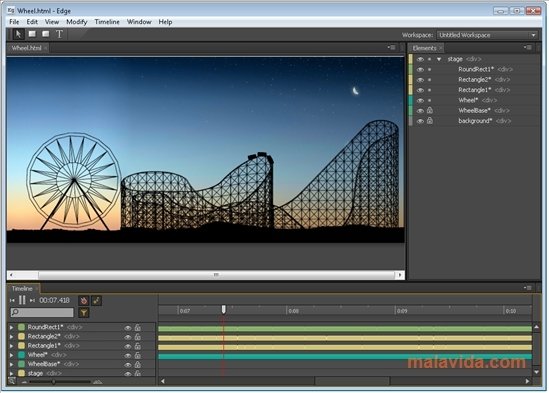Select the Timeline panel tab
The width and height of the screenshot is (549, 393).
tap(22, 289)
